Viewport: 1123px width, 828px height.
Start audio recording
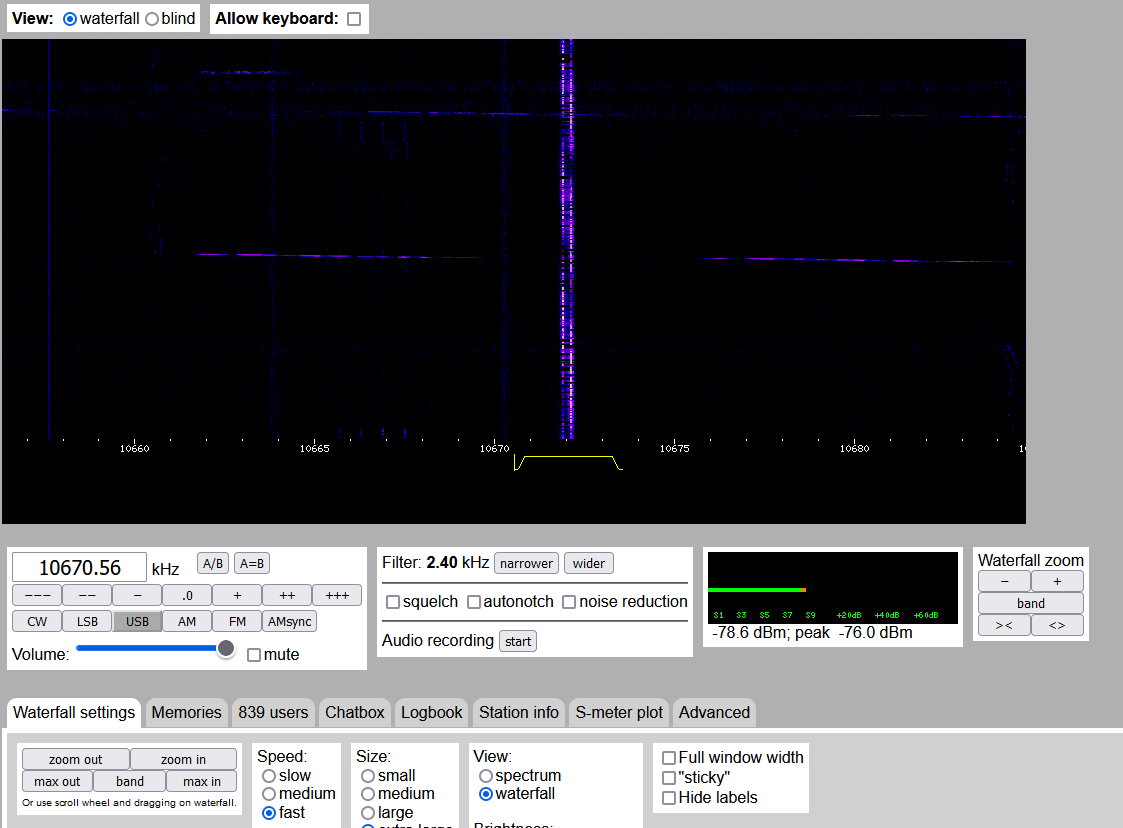click(x=518, y=641)
